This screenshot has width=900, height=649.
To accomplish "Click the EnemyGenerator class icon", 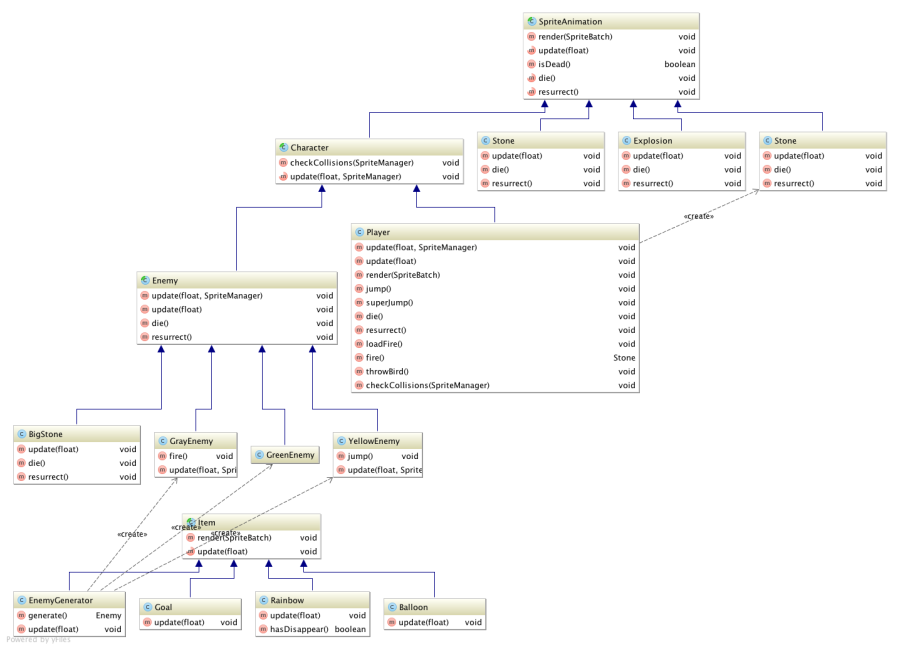I will pos(22,600).
